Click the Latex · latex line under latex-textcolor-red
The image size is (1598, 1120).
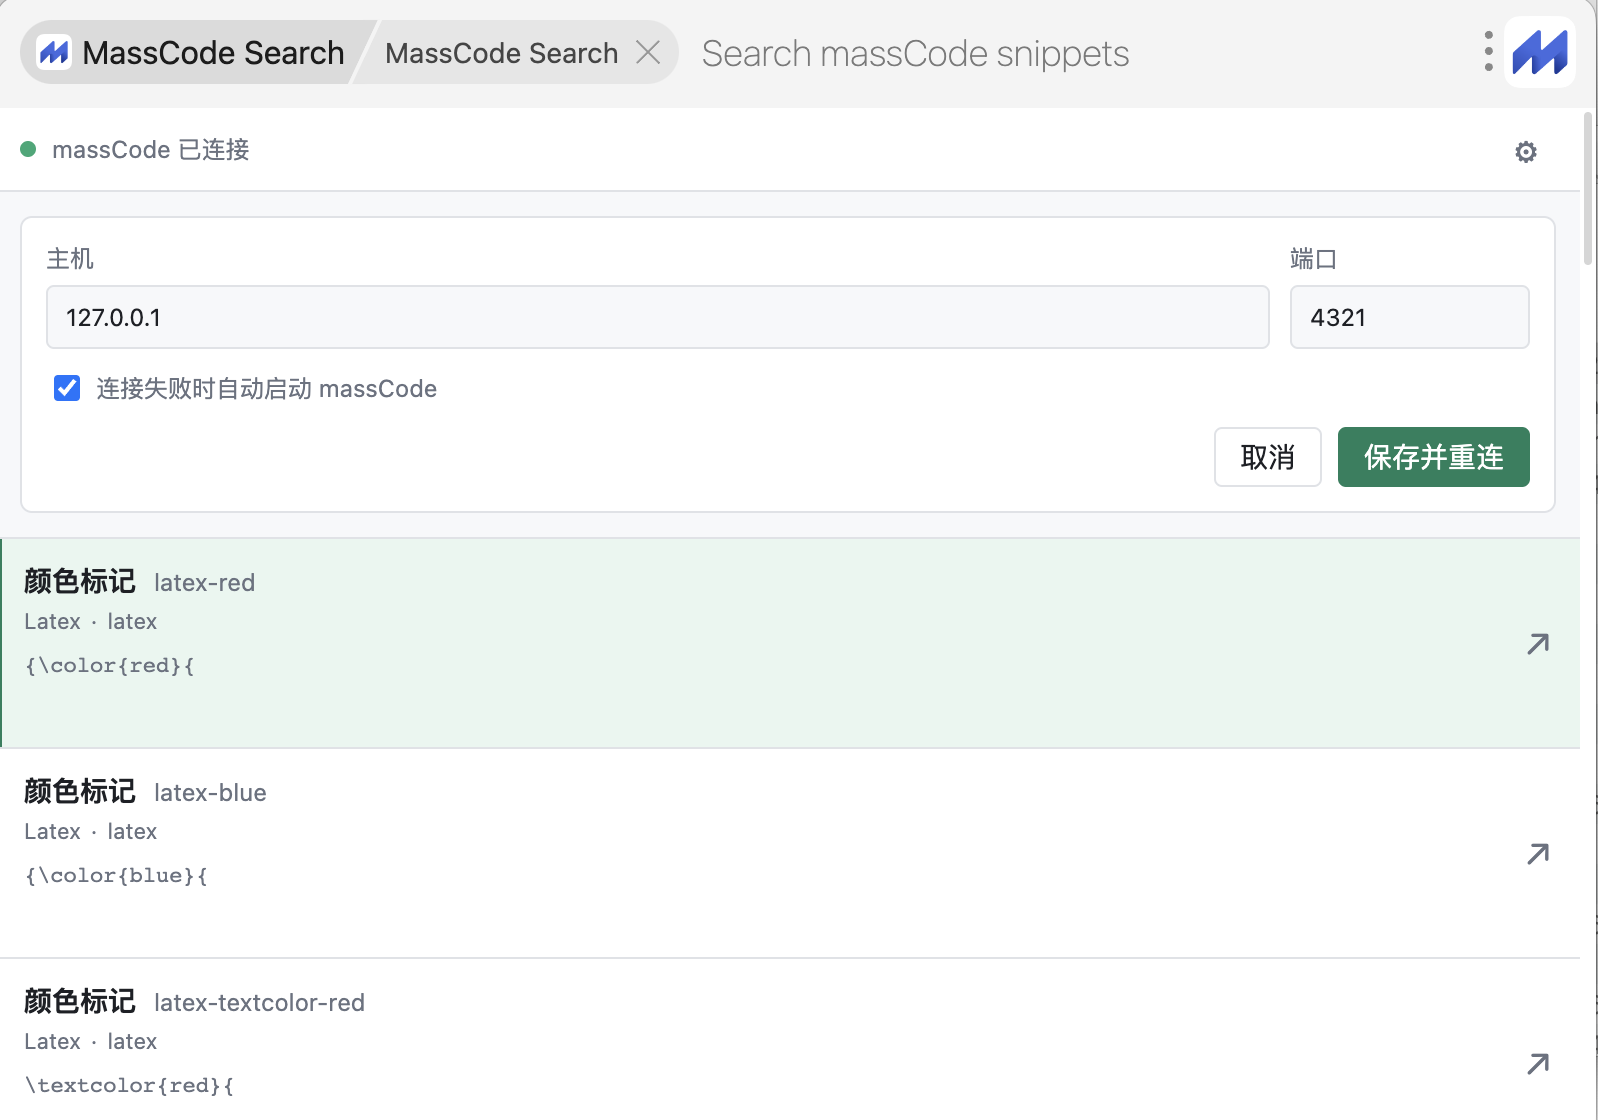tap(91, 1041)
